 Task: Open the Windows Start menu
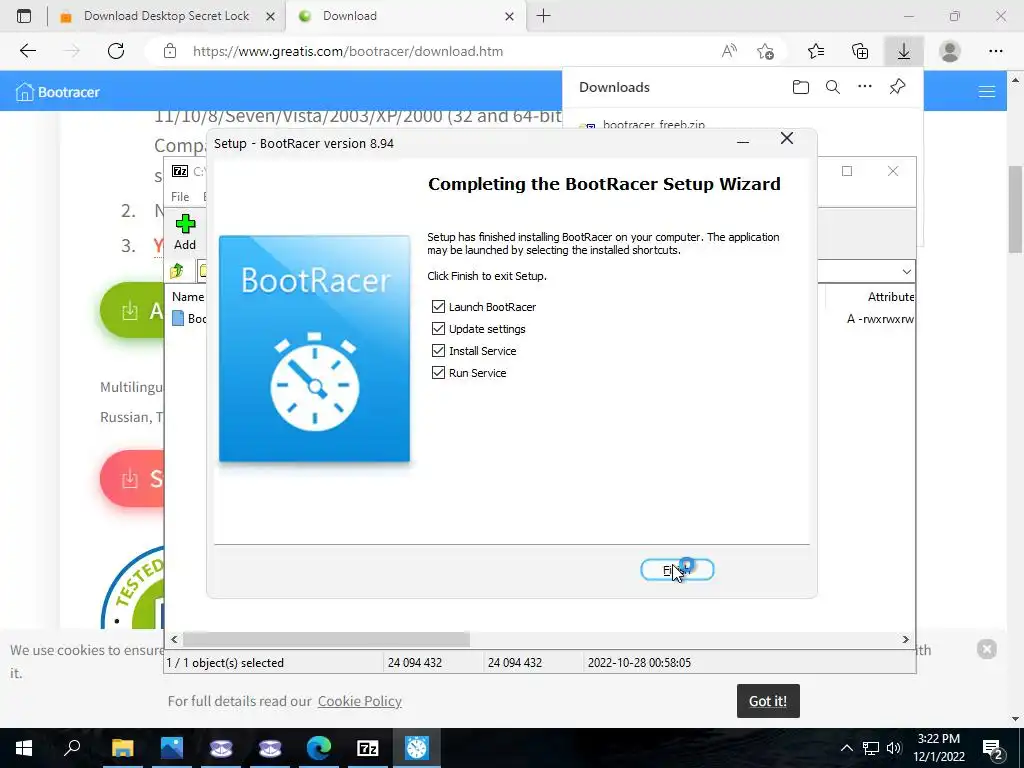point(24,748)
